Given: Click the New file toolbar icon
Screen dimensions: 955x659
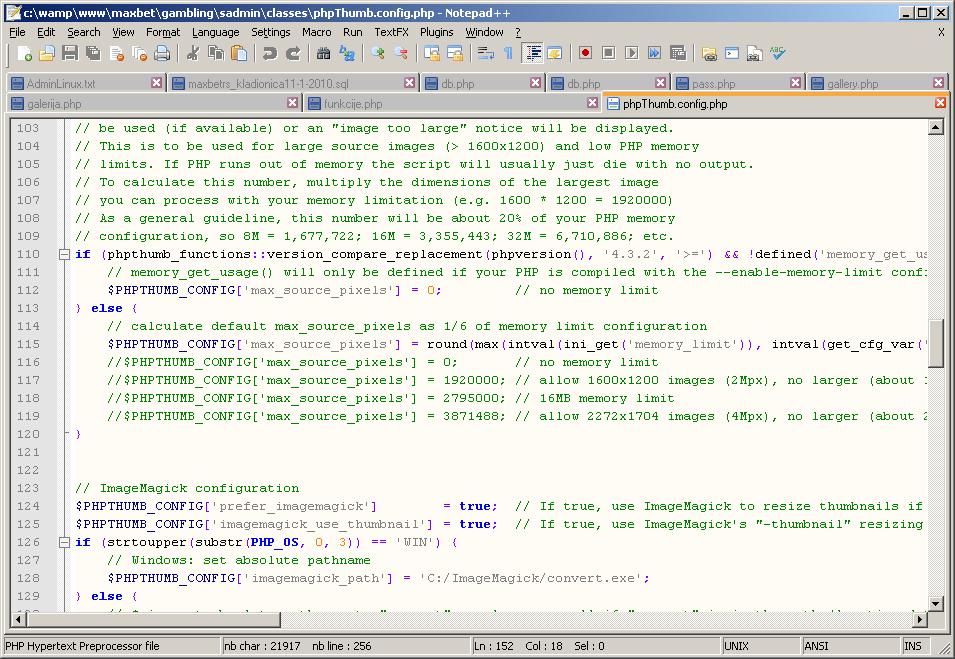Looking at the screenshot, I should click(22, 53).
